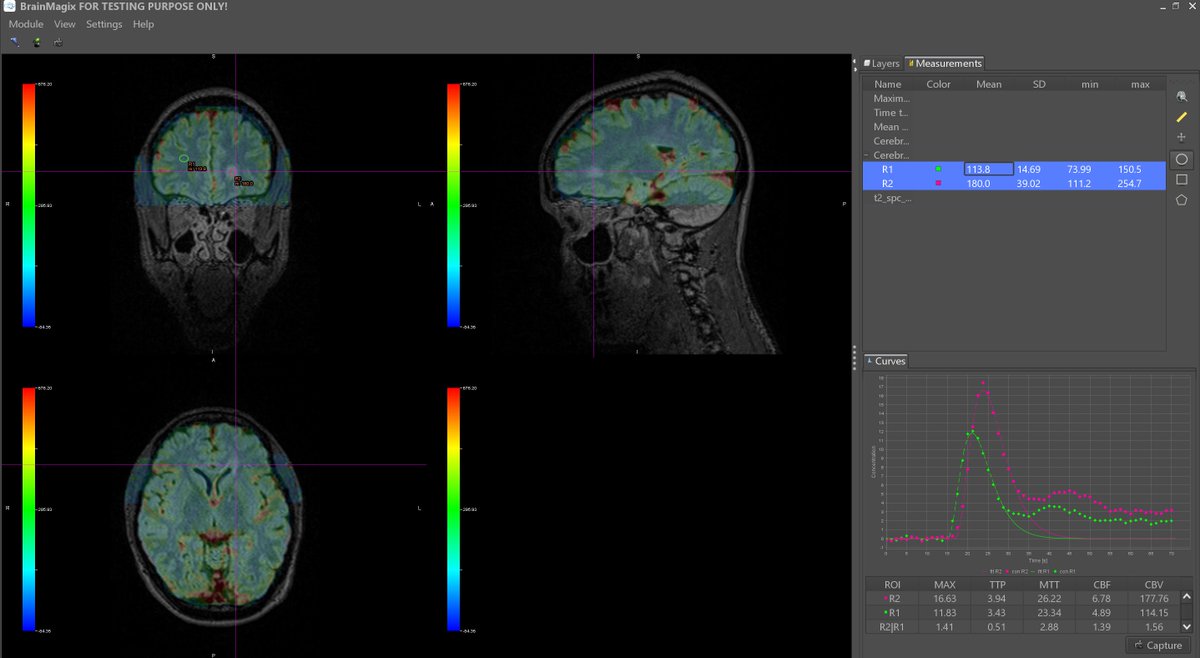Click the R2 MAX value 16.63
Screen dimensions: 1200x658
pos(944,598)
